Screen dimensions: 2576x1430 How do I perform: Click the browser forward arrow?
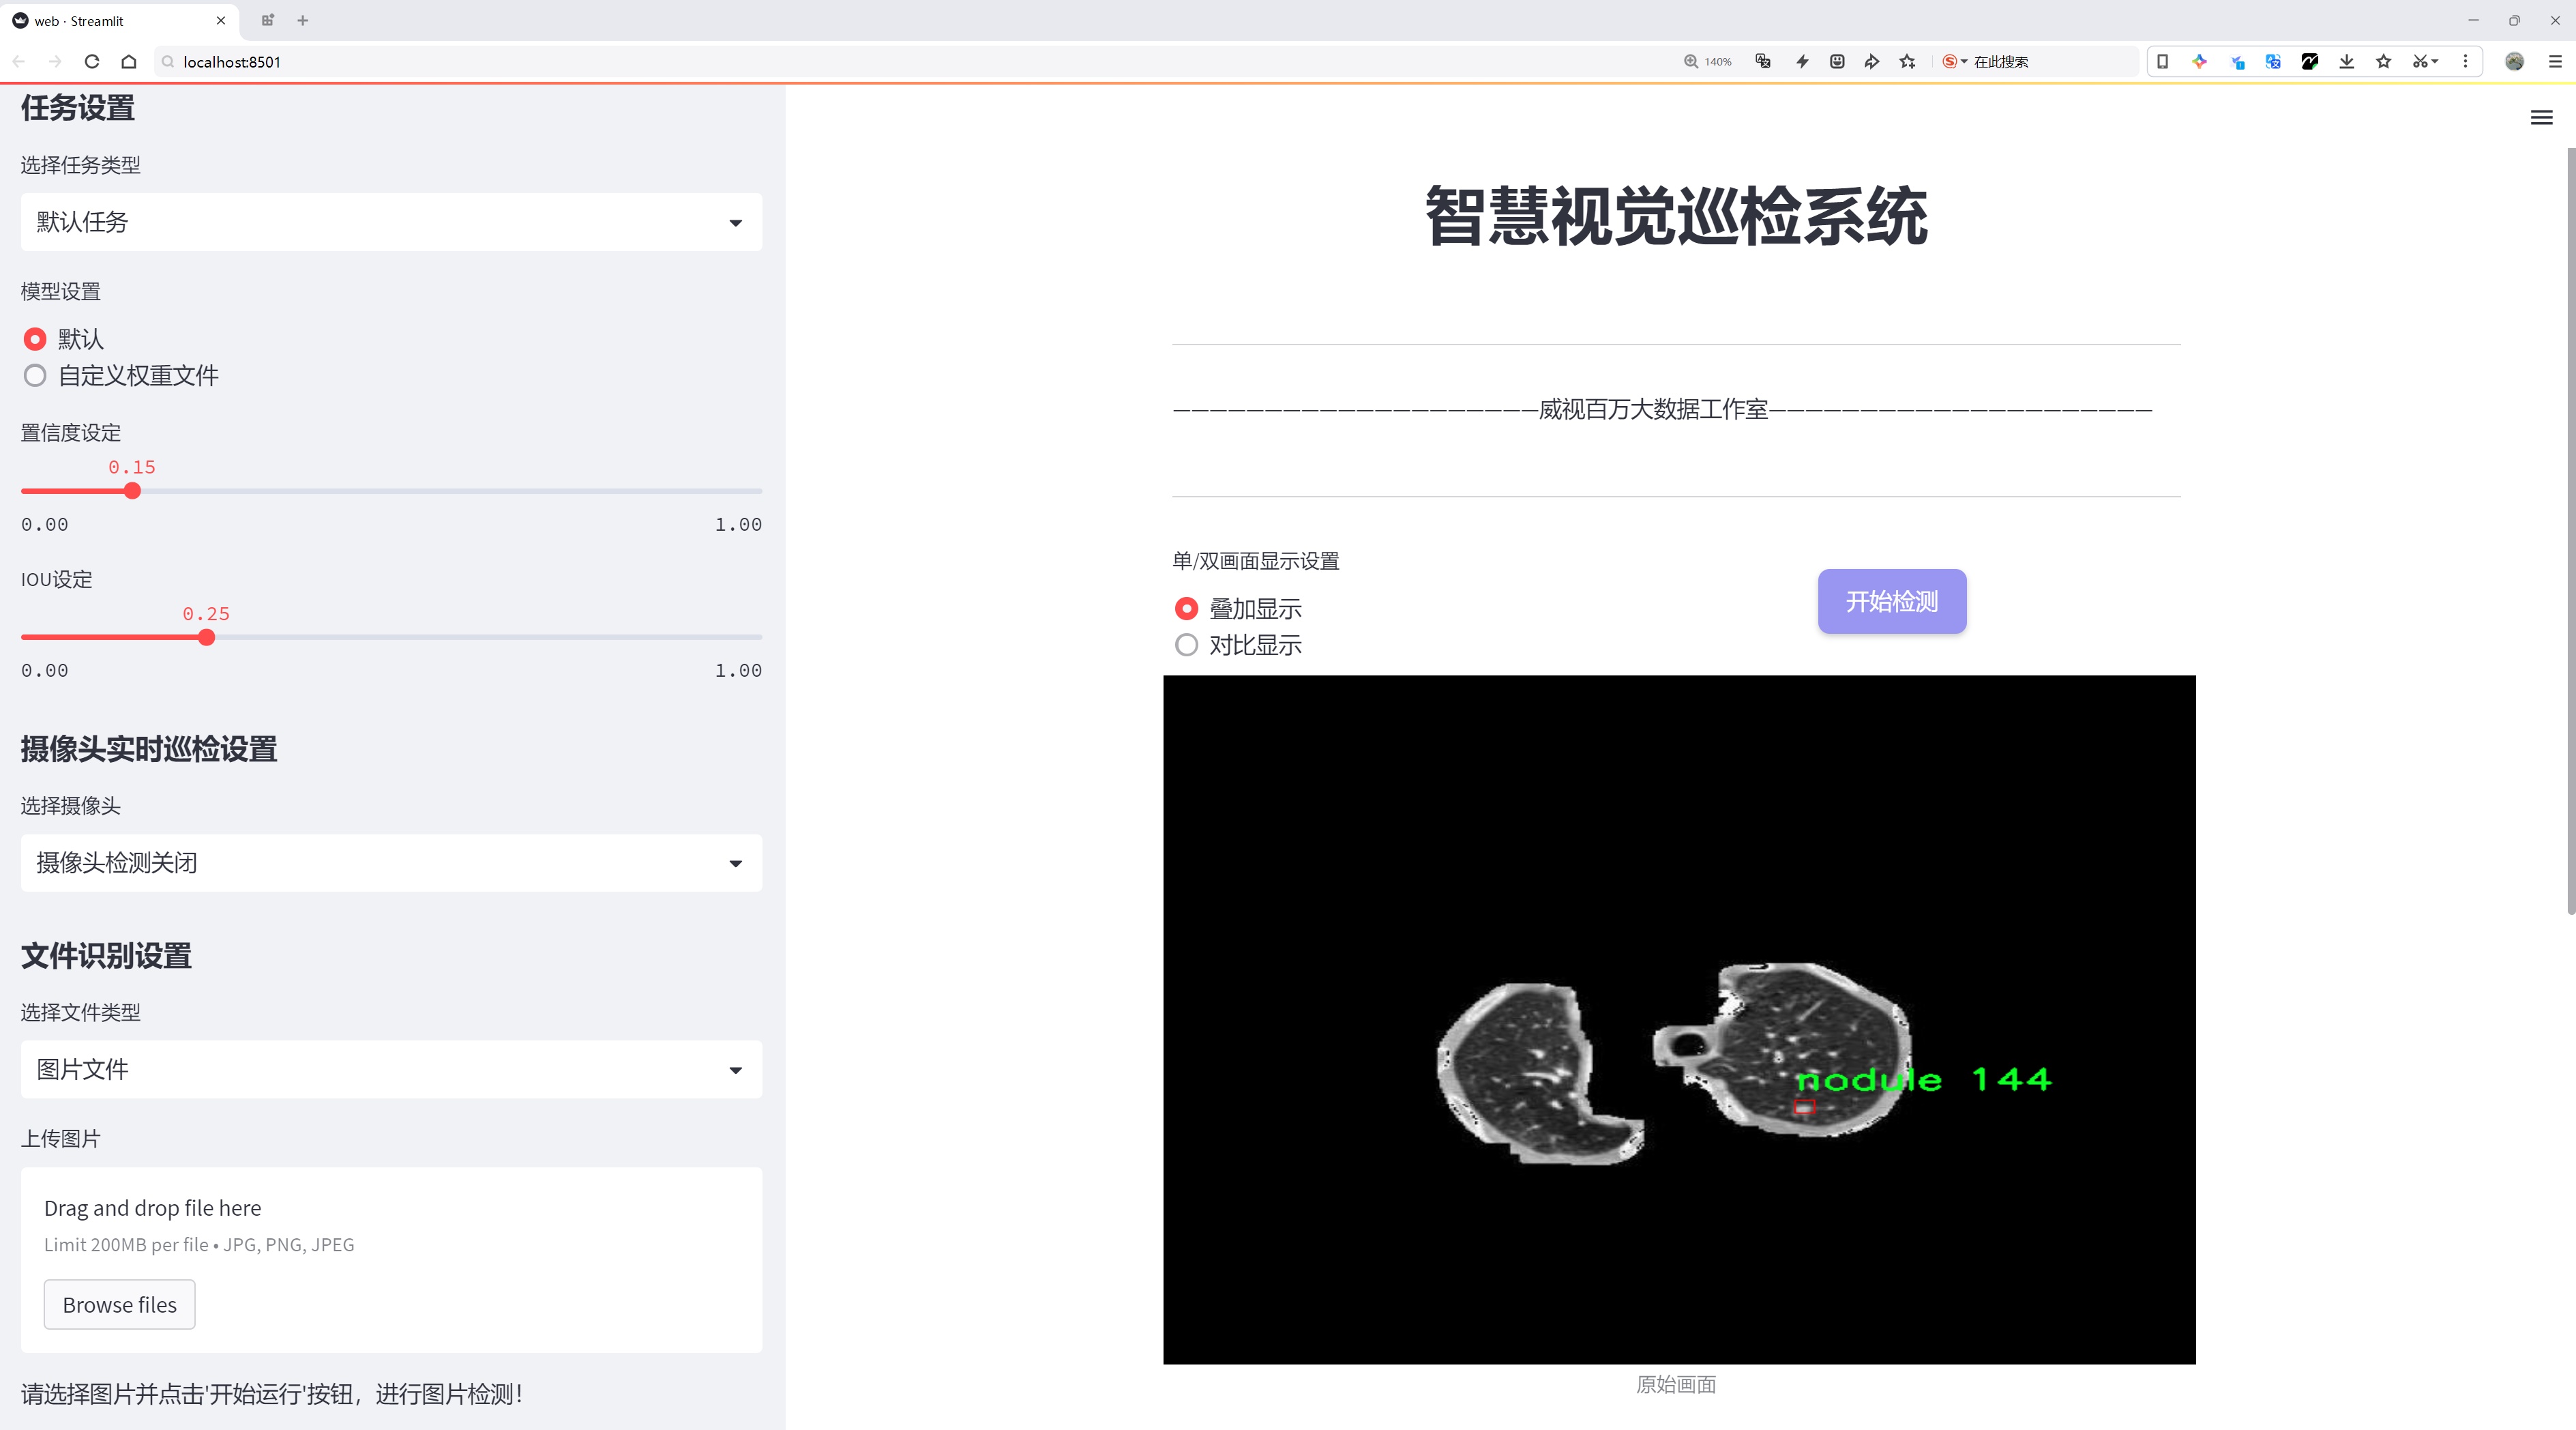[55, 61]
